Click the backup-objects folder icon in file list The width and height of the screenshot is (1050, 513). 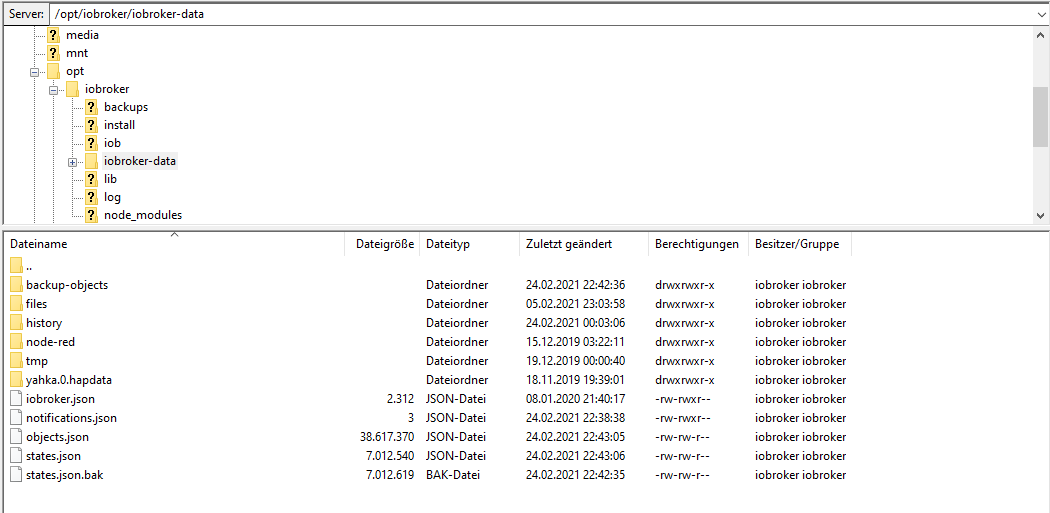click(16, 285)
